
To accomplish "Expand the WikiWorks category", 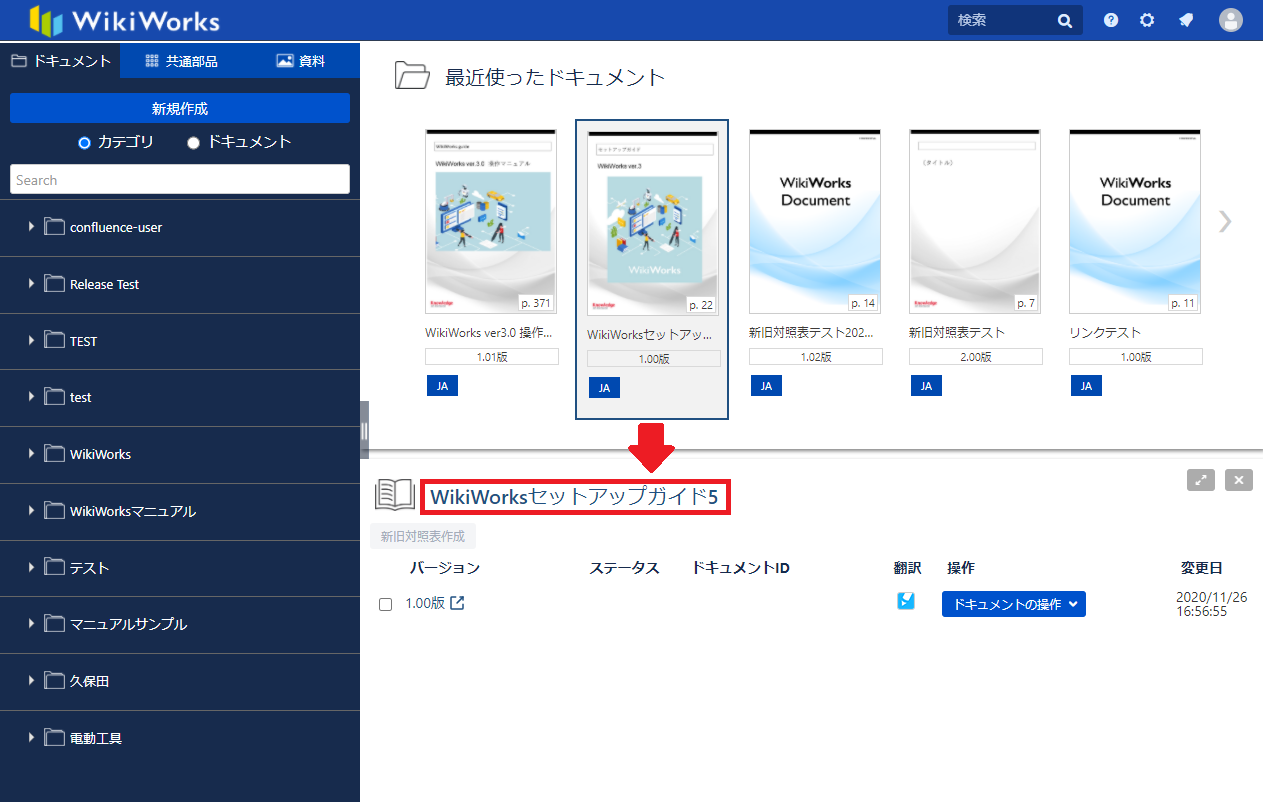I will (x=31, y=454).
